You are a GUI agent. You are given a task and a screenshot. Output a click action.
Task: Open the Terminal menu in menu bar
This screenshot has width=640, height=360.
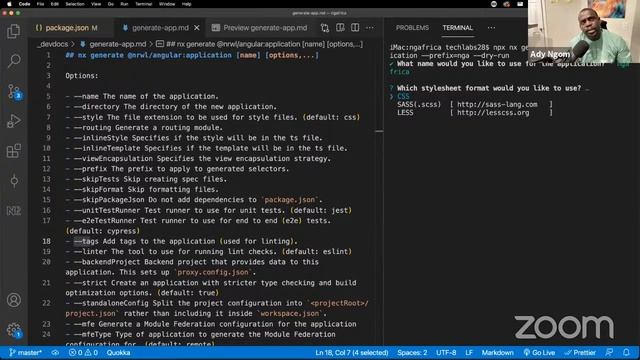tap(144, 4)
